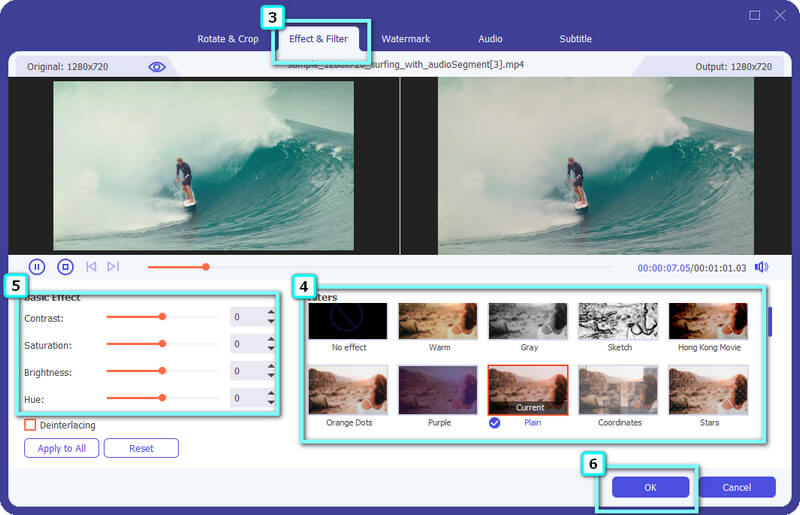Viewport: 800px width, 515px height.
Task: Click the Saturation slider handle
Action: pyautogui.click(x=162, y=344)
